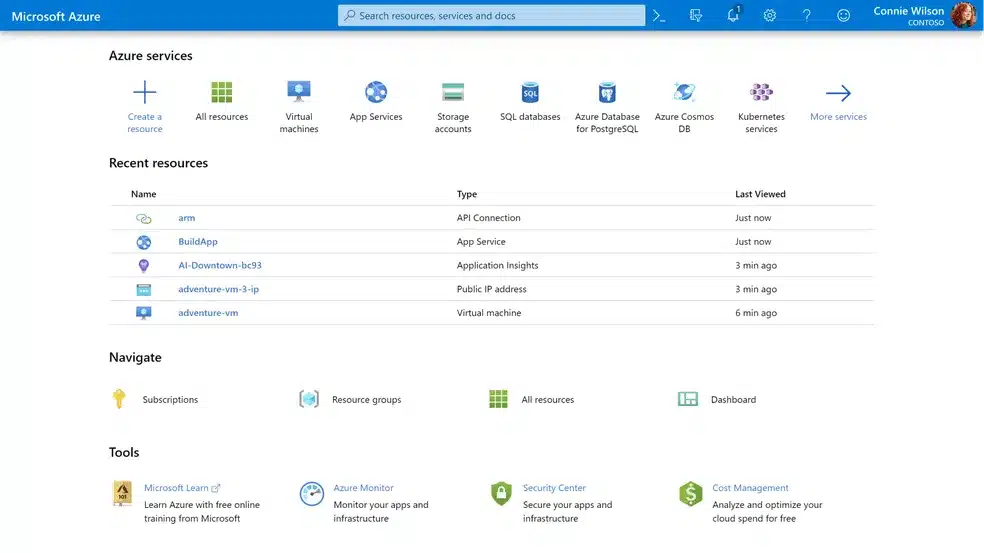Open the AI-Downtown-bc93 link
Screen dimensions: 984x553
pyautogui.click(x=220, y=266)
